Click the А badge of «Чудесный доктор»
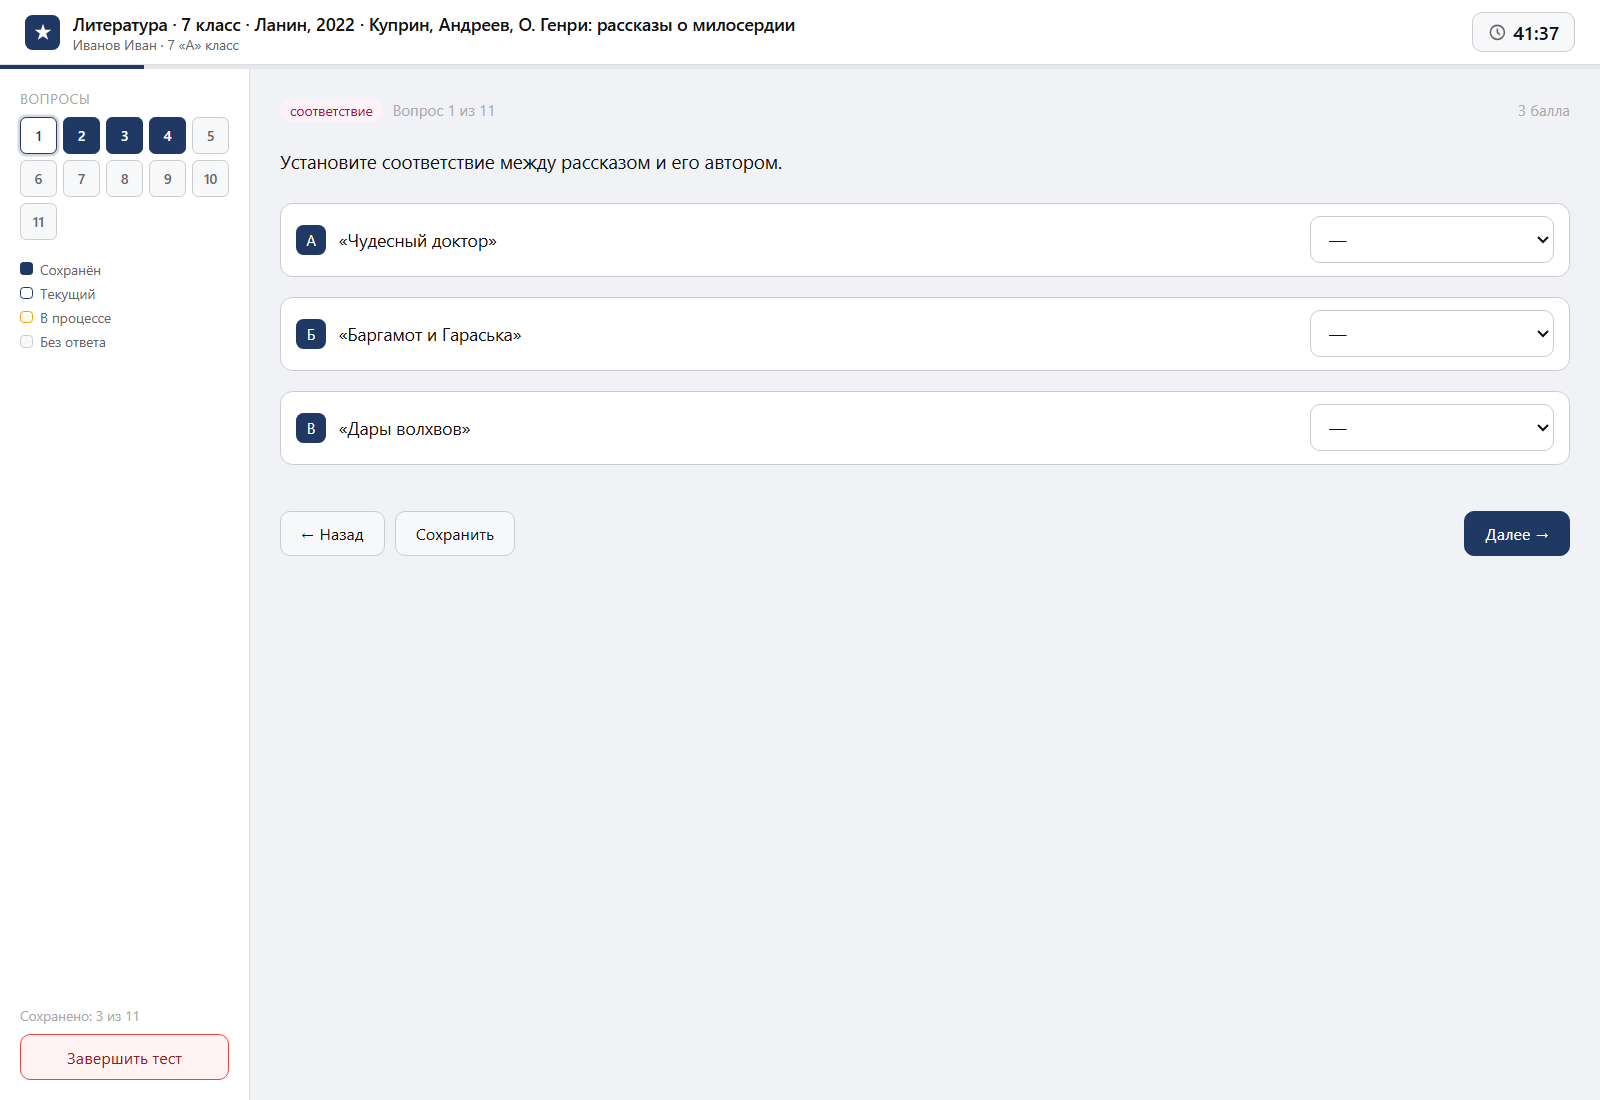This screenshot has width=1600, height=1100. tap(311, 240)
